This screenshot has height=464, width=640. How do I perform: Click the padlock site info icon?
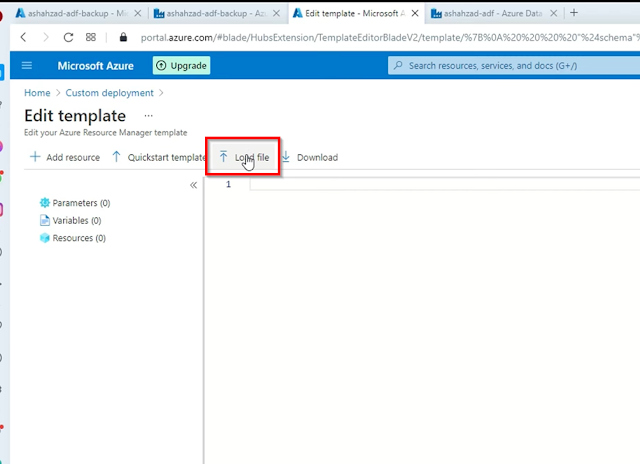click(x=123, y=37)
